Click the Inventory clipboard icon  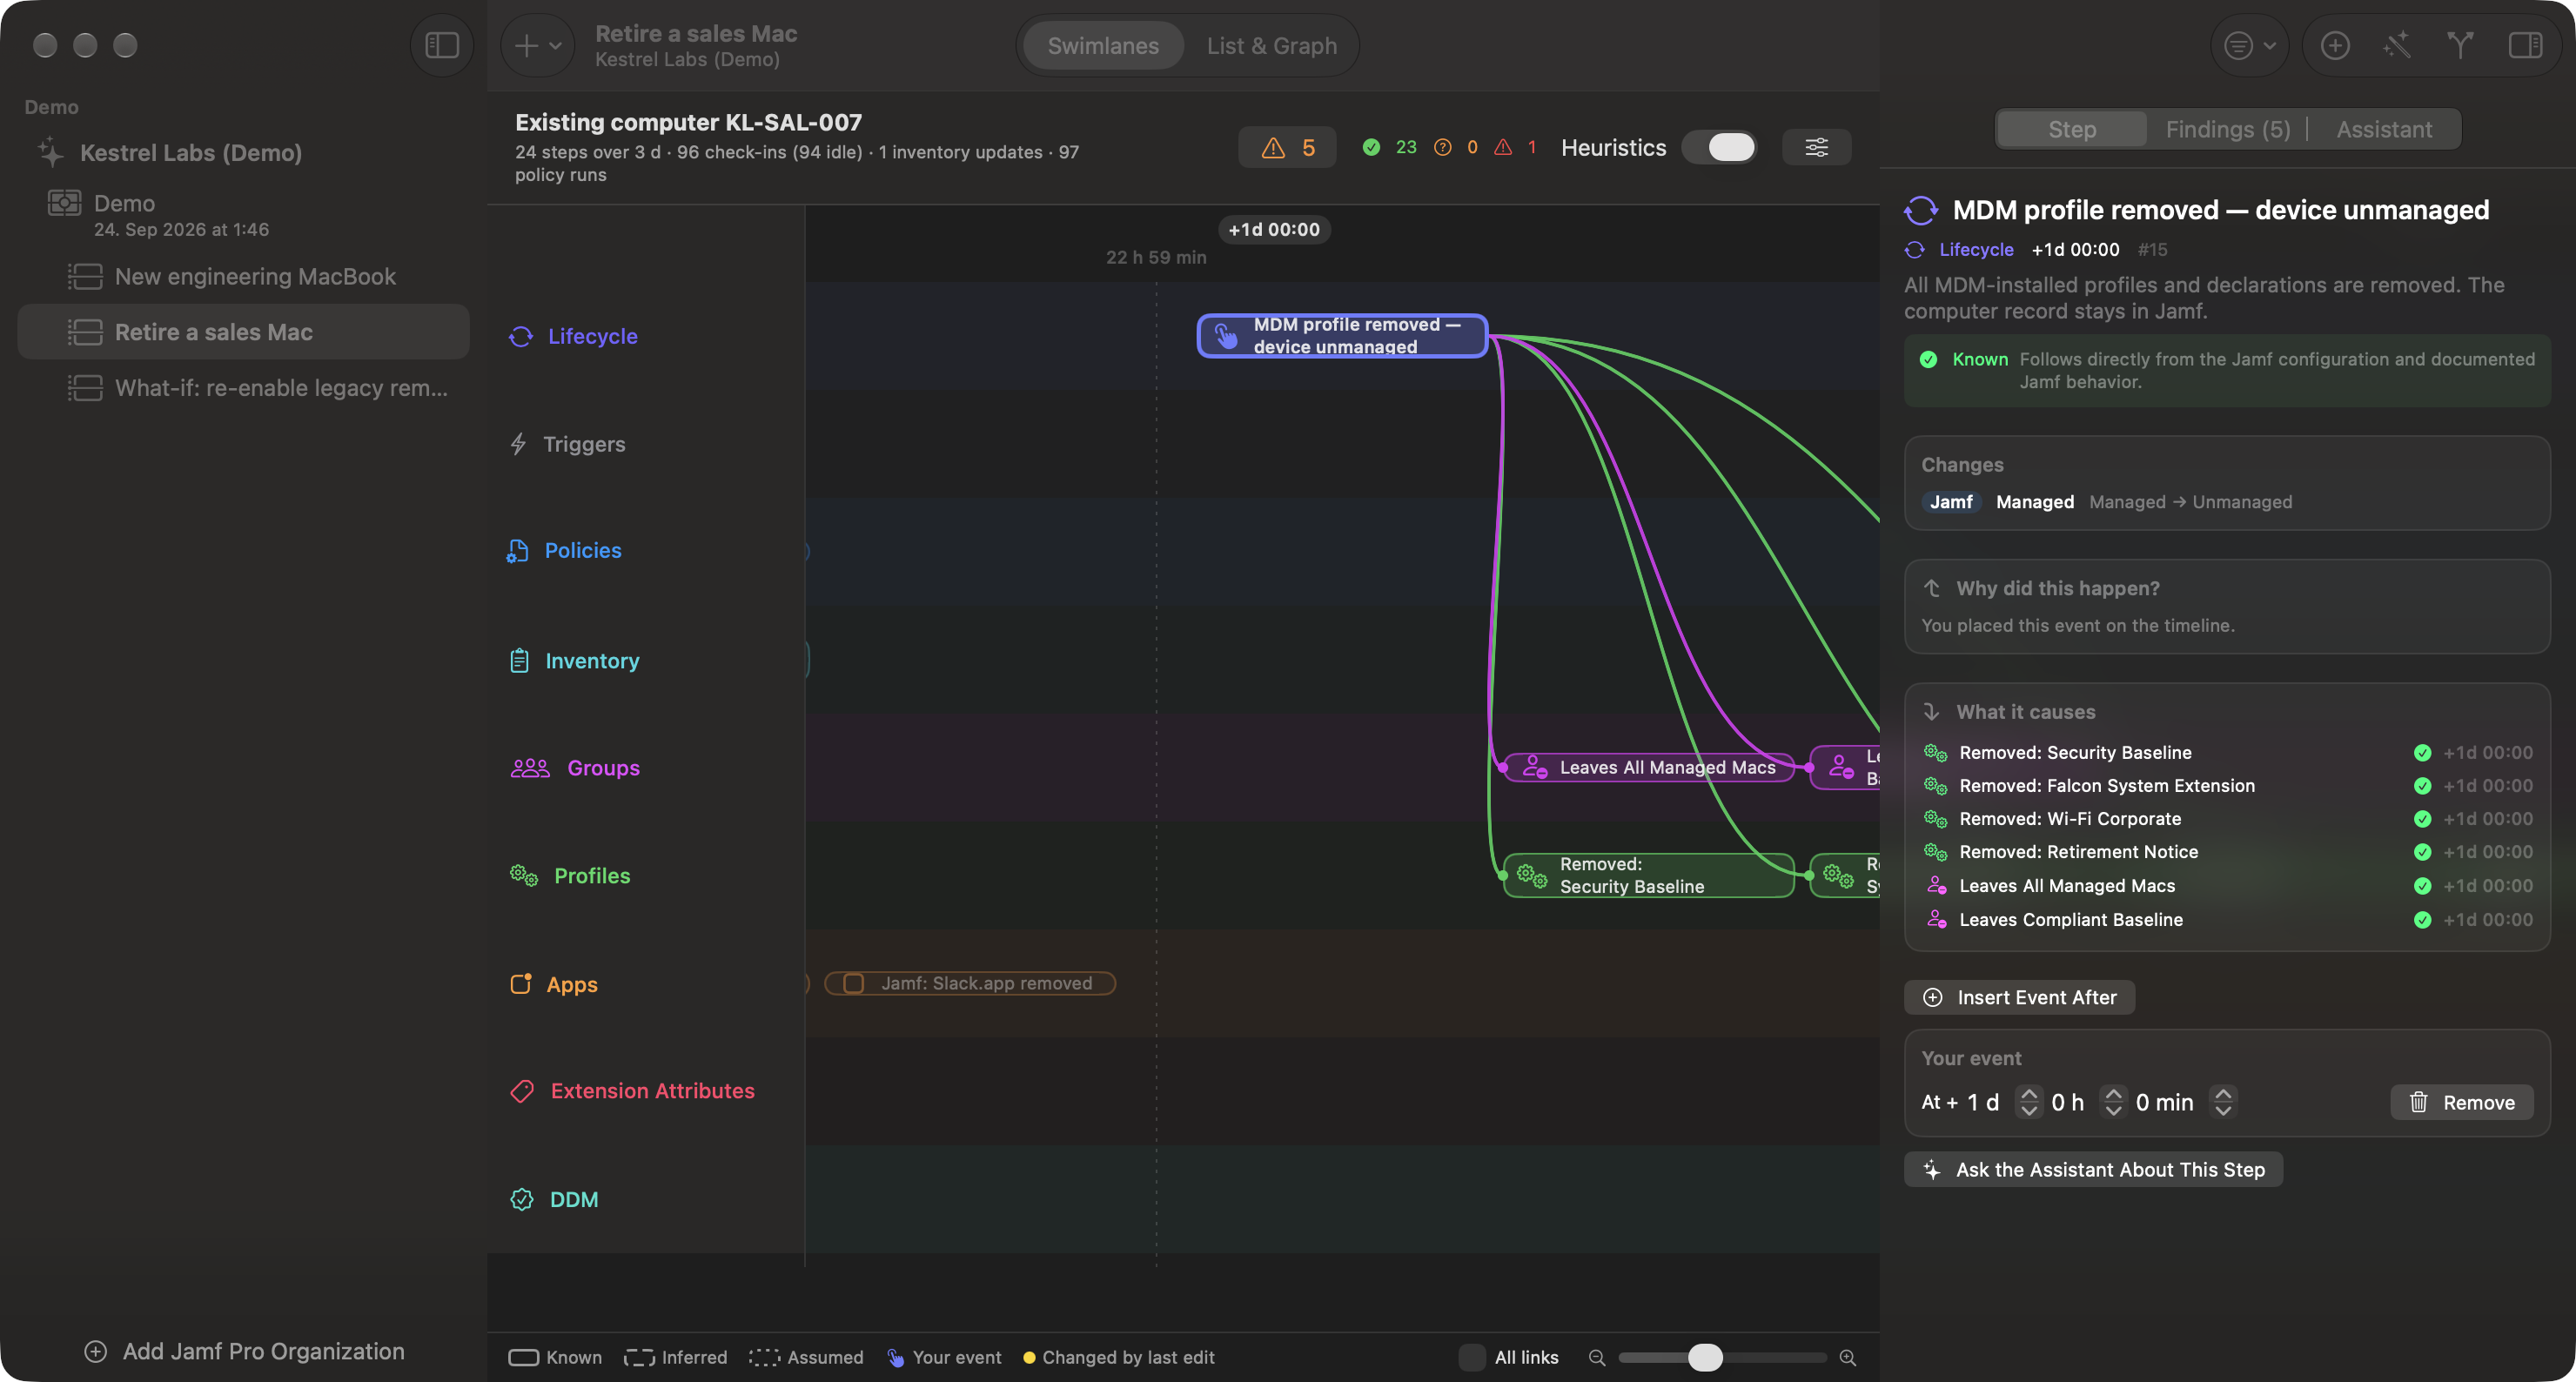point(519,661)
